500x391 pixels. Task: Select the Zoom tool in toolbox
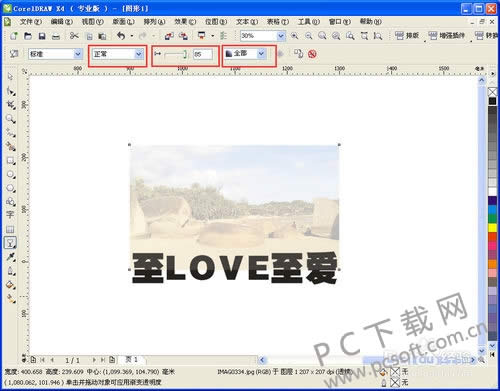point(10,119)
